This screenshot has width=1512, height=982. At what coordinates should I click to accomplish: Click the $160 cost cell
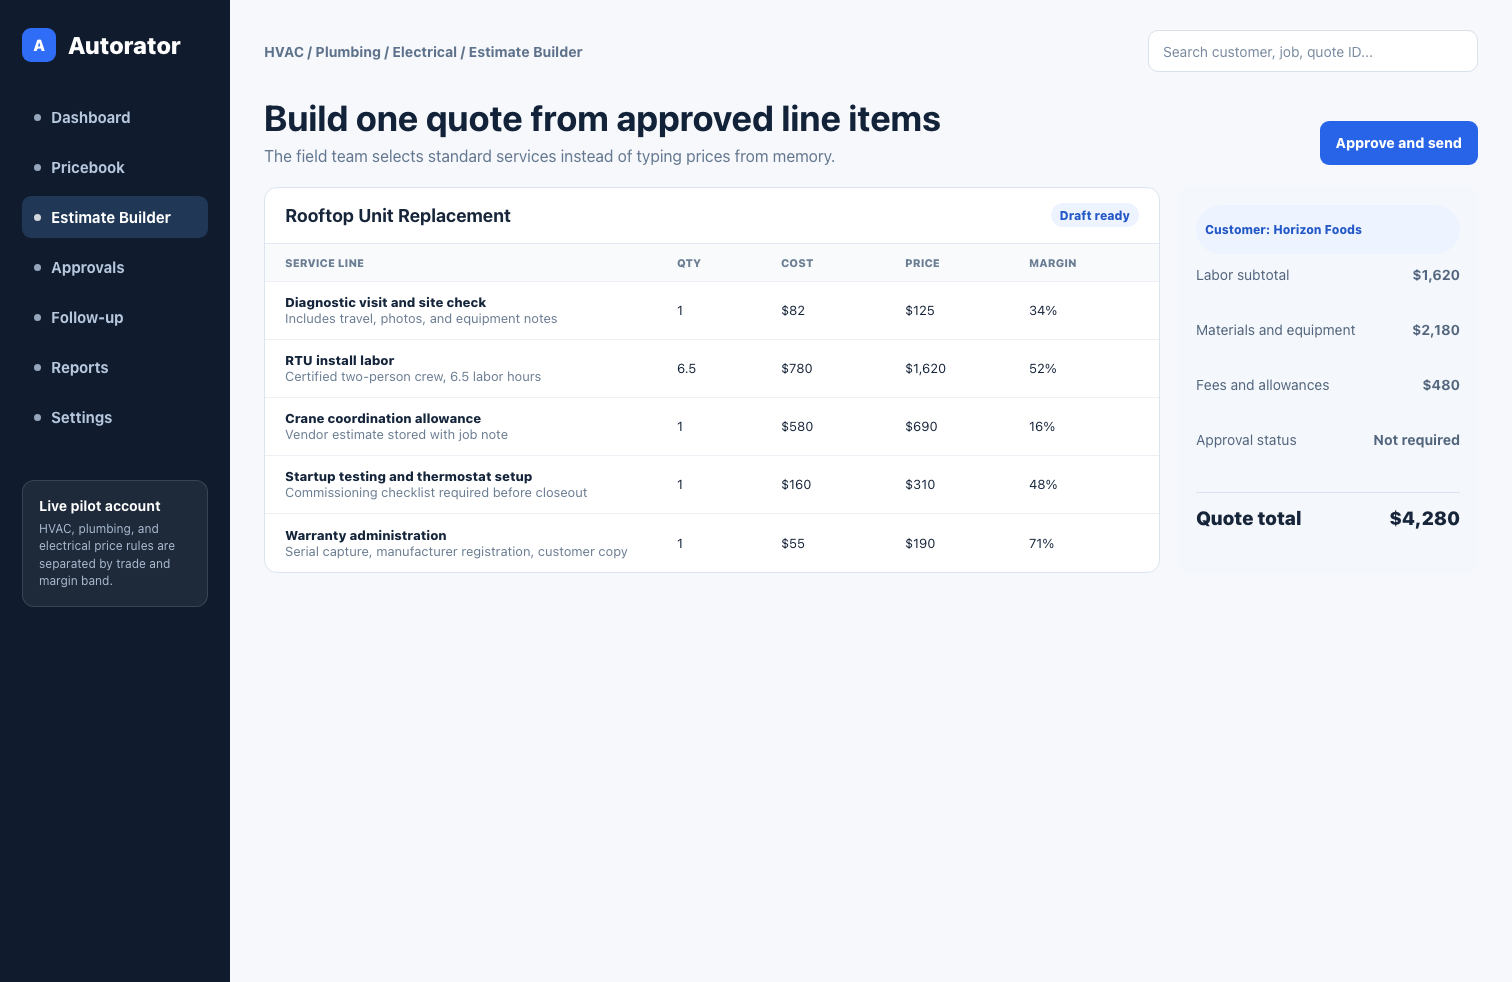coord(796,484)
